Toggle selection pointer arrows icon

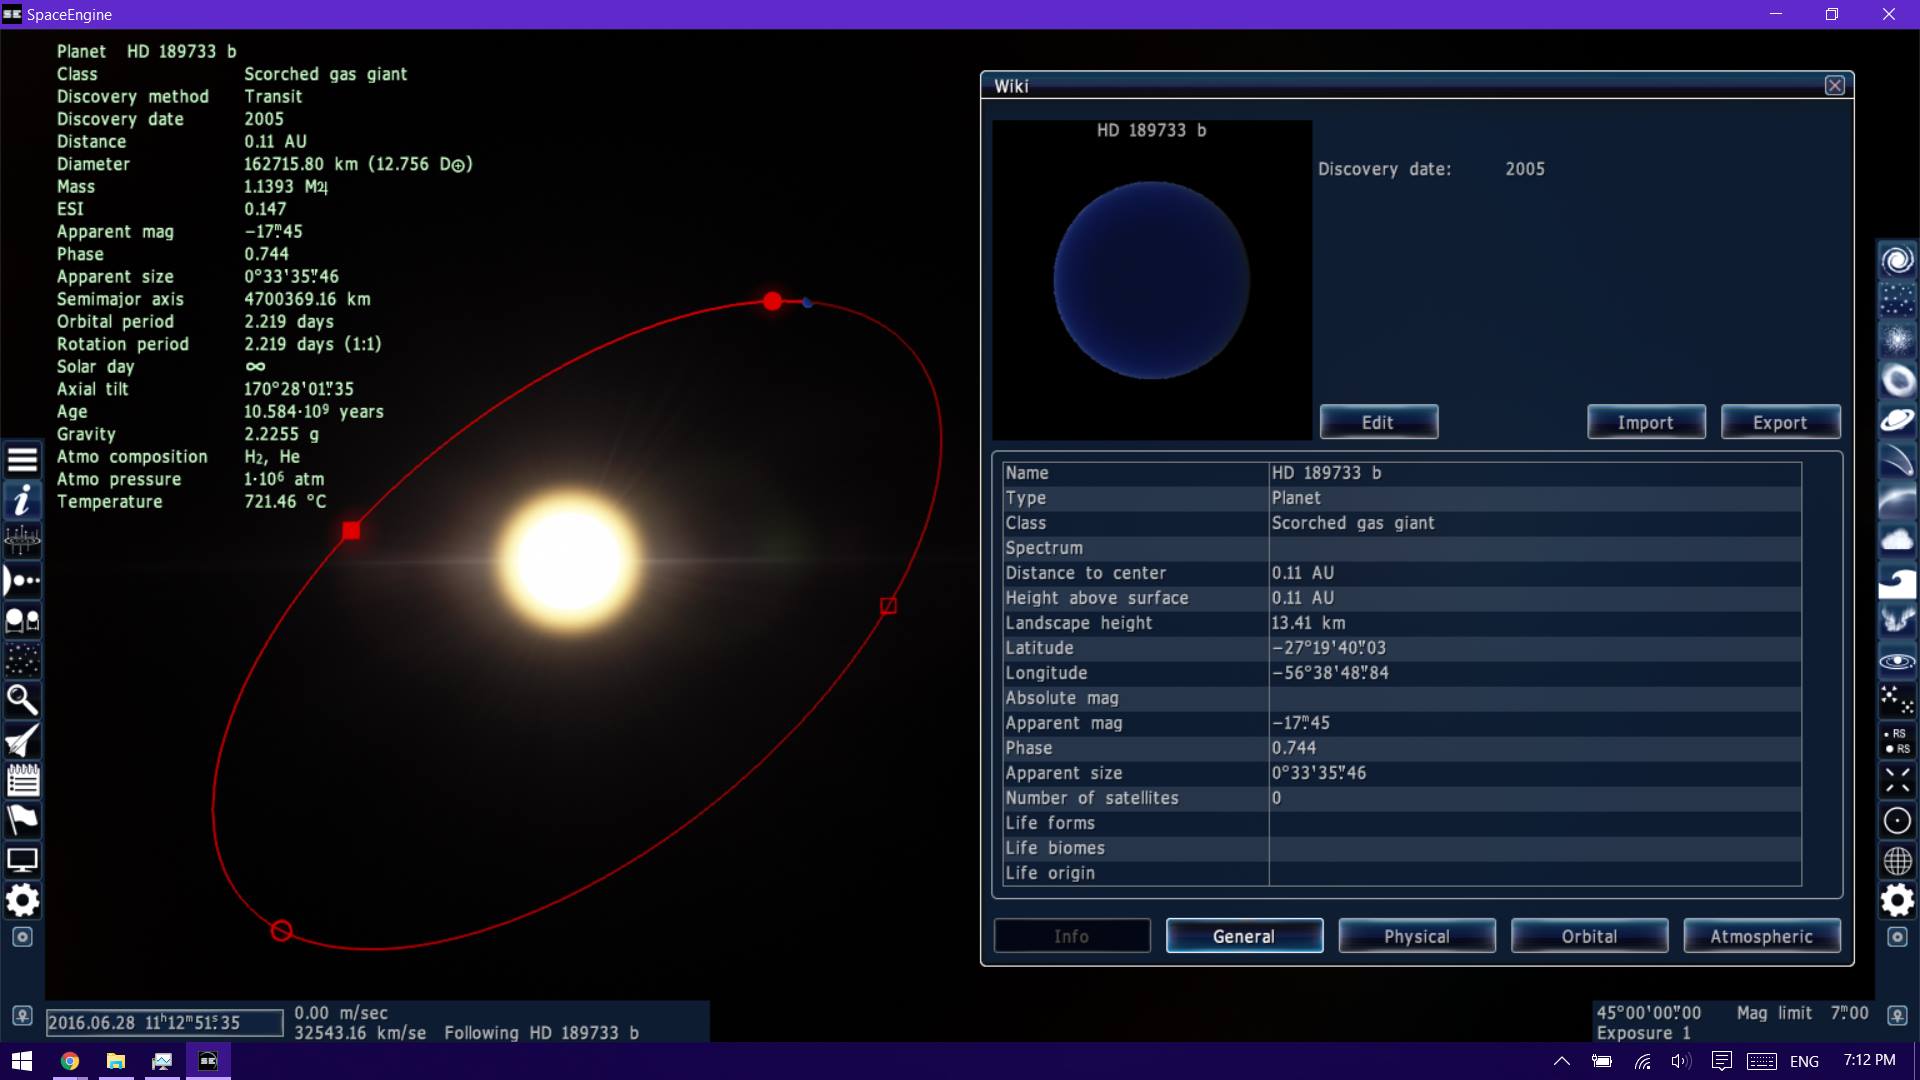(1897, 780)
